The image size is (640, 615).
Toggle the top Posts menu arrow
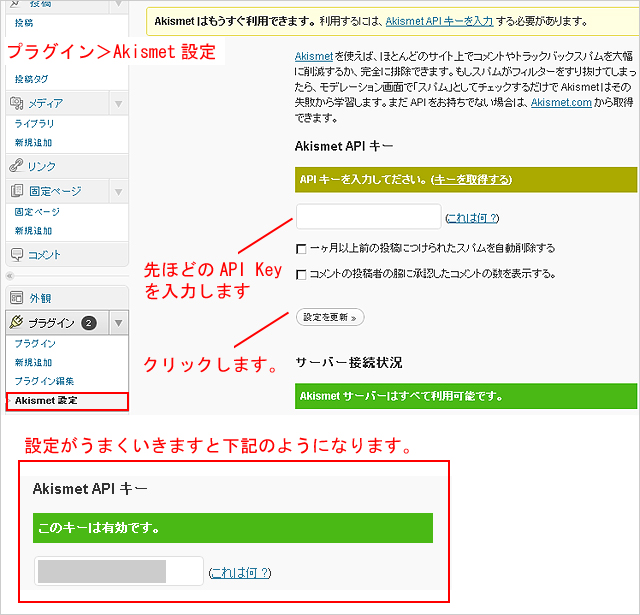tap(118, 5)
